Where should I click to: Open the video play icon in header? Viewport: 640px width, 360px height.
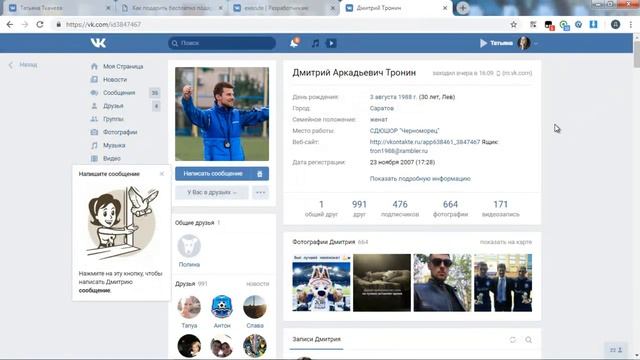click(x=331, y=43)
